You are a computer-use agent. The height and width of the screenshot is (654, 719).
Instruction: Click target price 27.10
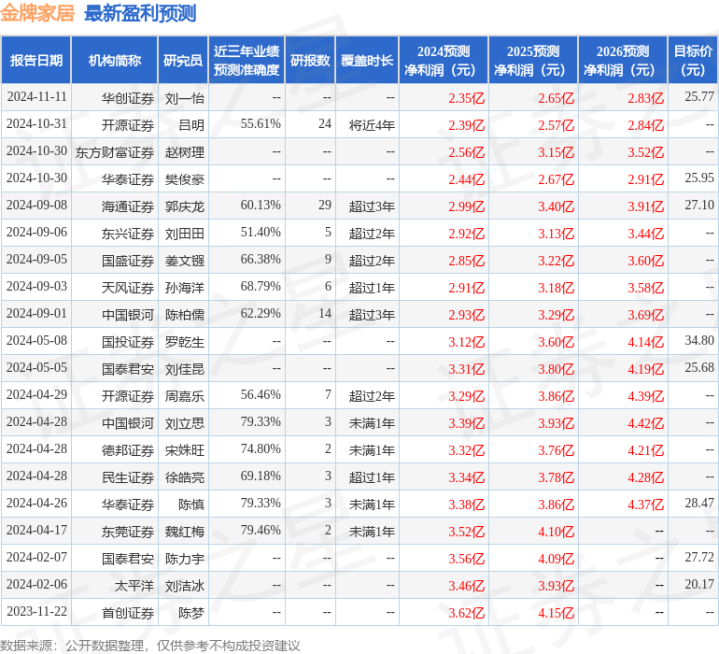point(699,205)
